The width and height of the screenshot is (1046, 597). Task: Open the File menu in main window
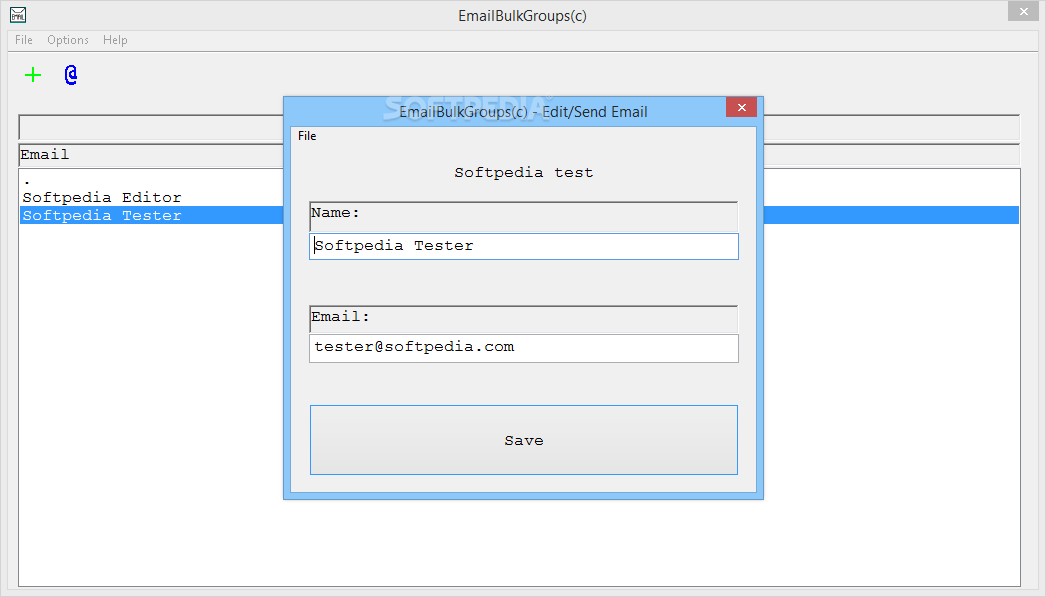pyautogui.click(x=24, y=40)
